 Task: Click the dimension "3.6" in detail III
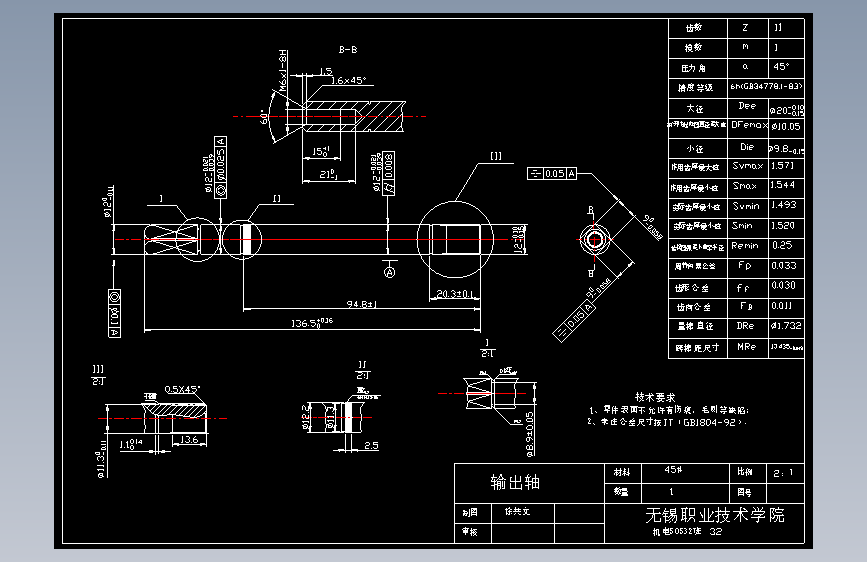[189, 439]
